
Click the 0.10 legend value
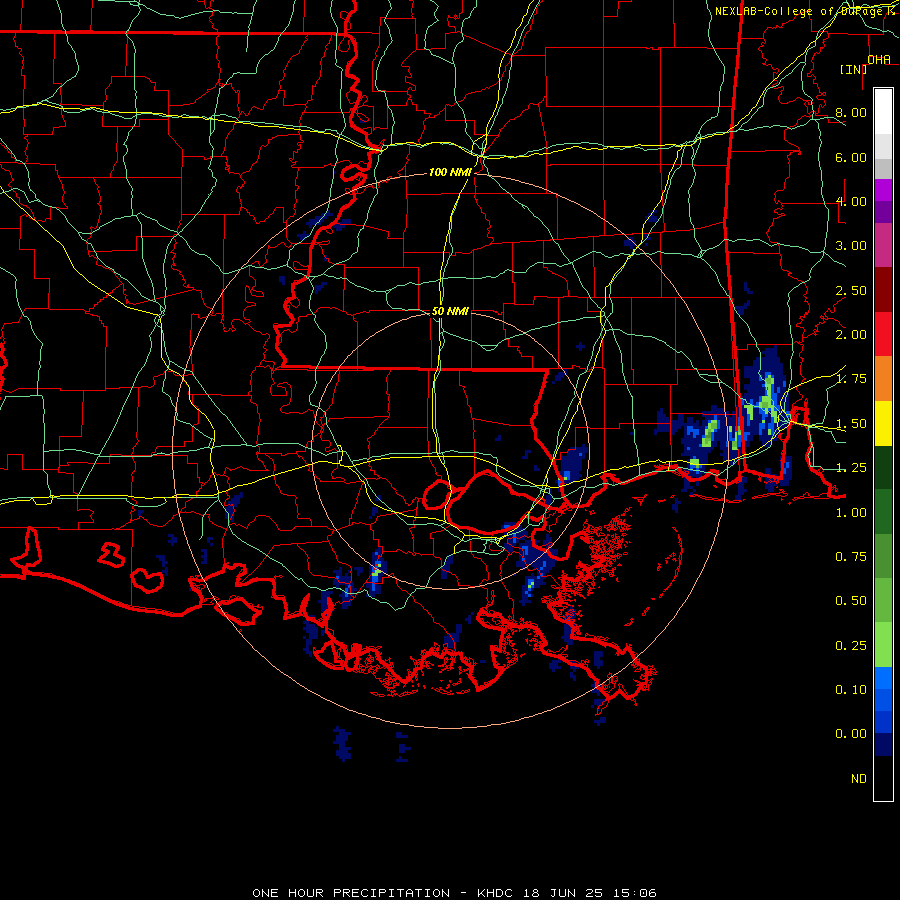tap(851, 689)
